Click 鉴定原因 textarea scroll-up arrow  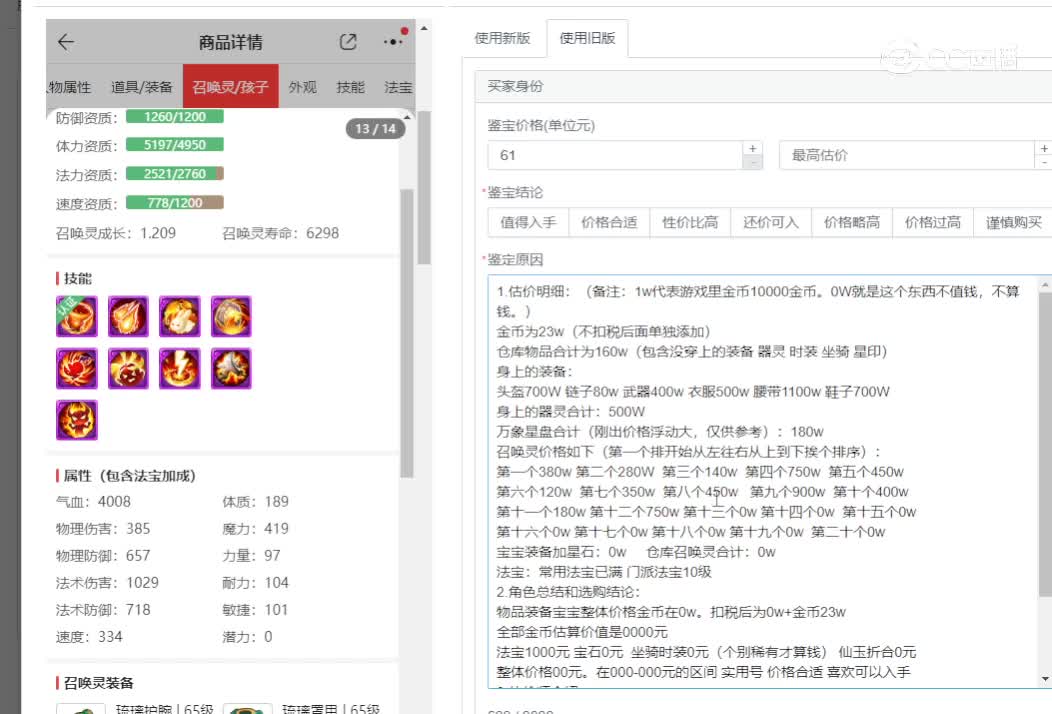click(1045, 286)
